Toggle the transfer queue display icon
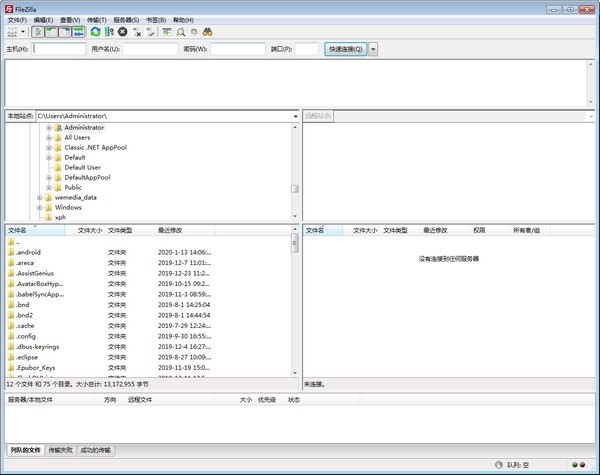The height and width of the screenshot is (475, 600). [77, 32]
